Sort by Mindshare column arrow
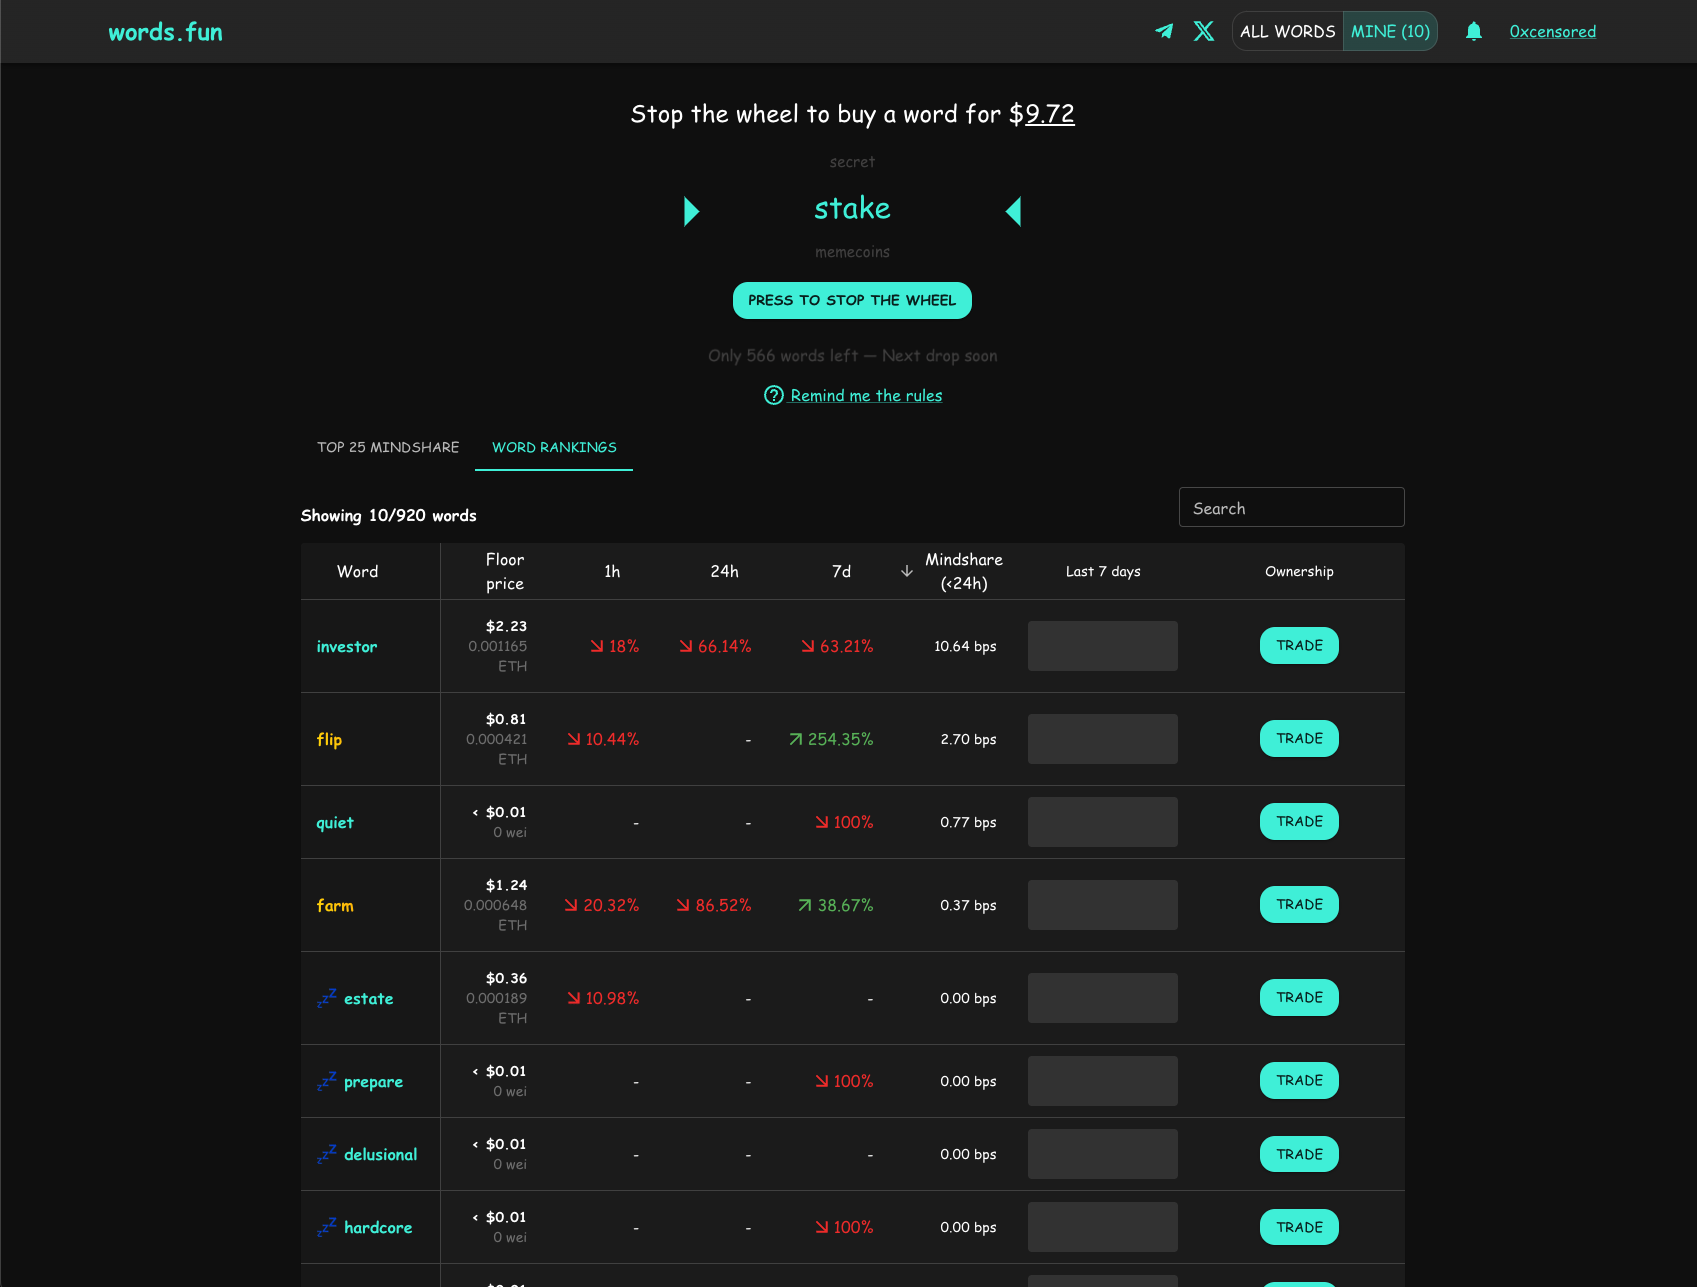The height and width of the screenshot is (1287, 1697). pos(907,571)
